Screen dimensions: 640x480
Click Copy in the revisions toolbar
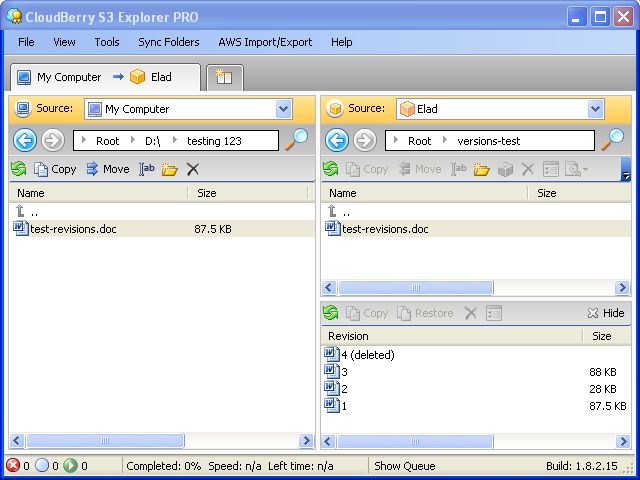coord(367,313)
